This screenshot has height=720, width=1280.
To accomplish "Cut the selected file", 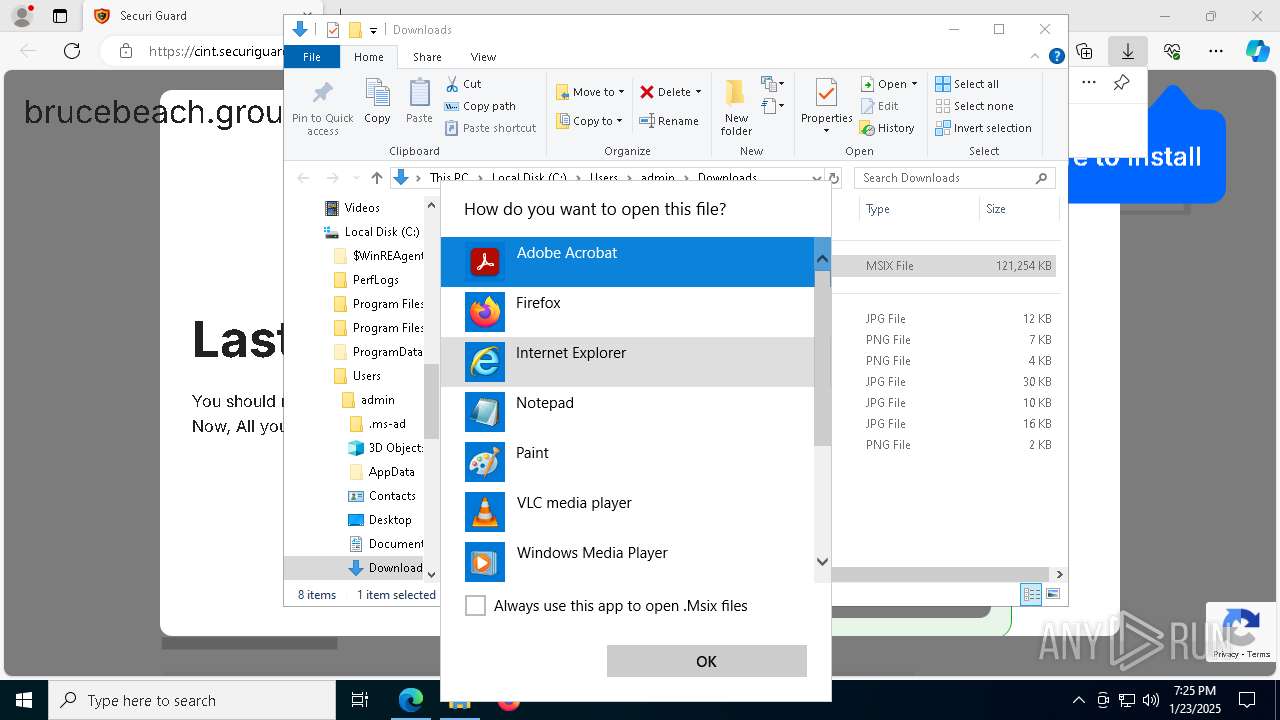I will pos(464,84).
